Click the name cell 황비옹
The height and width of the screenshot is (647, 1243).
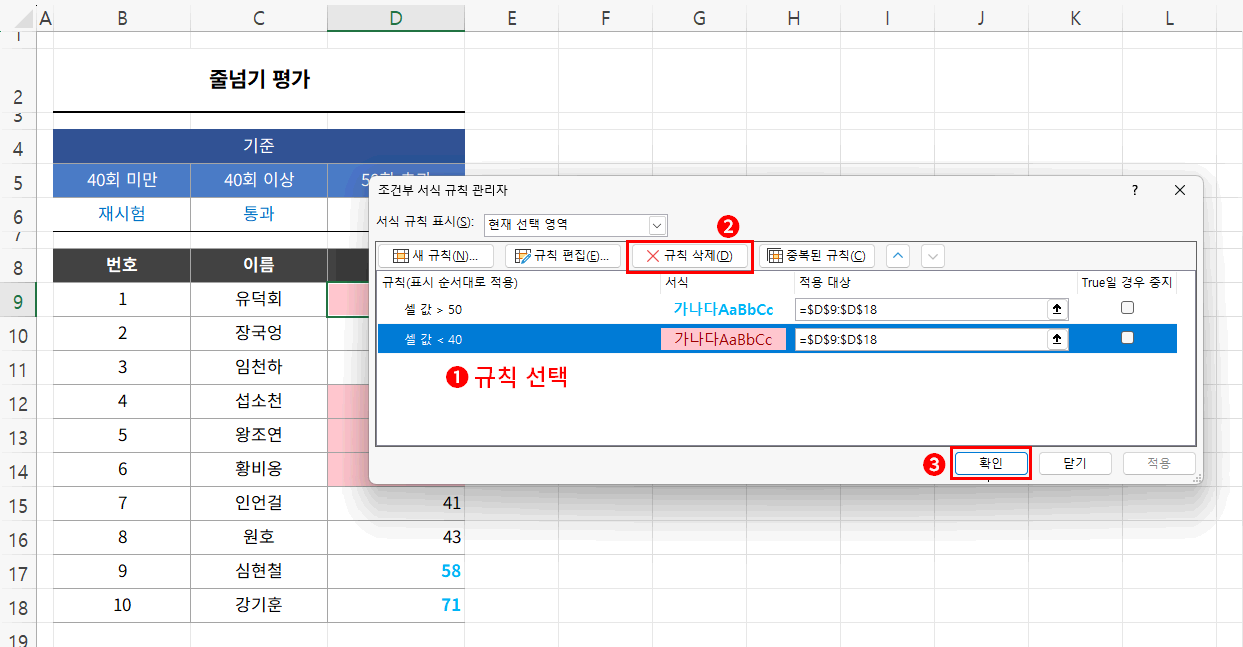(259, 470)
